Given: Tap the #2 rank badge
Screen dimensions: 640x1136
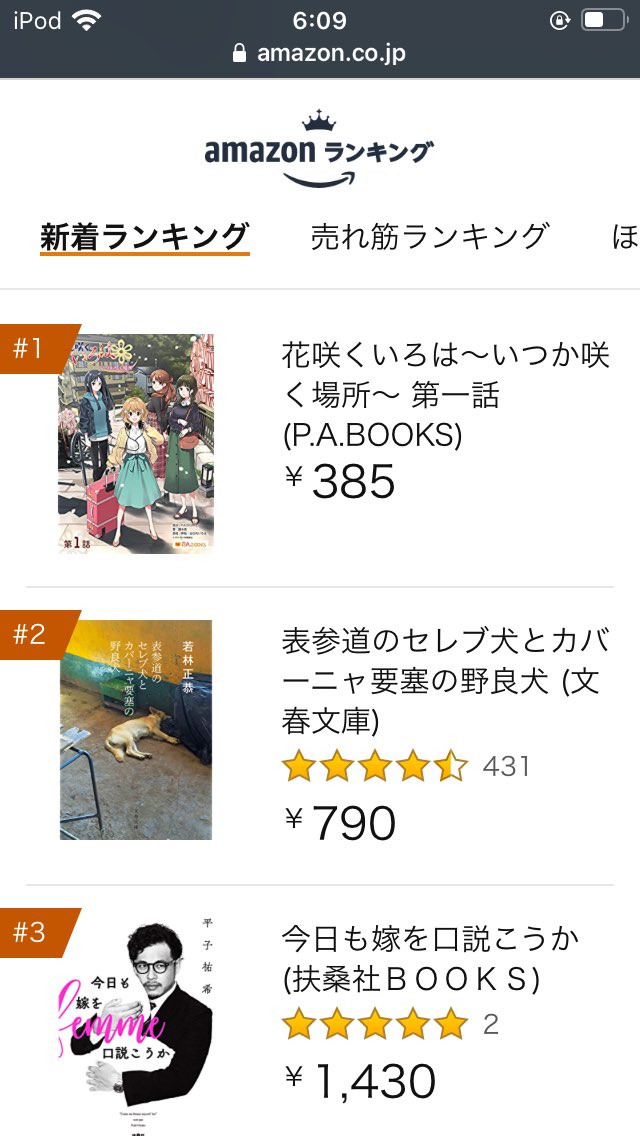Looking at the screenshot, I should (36, 635).
